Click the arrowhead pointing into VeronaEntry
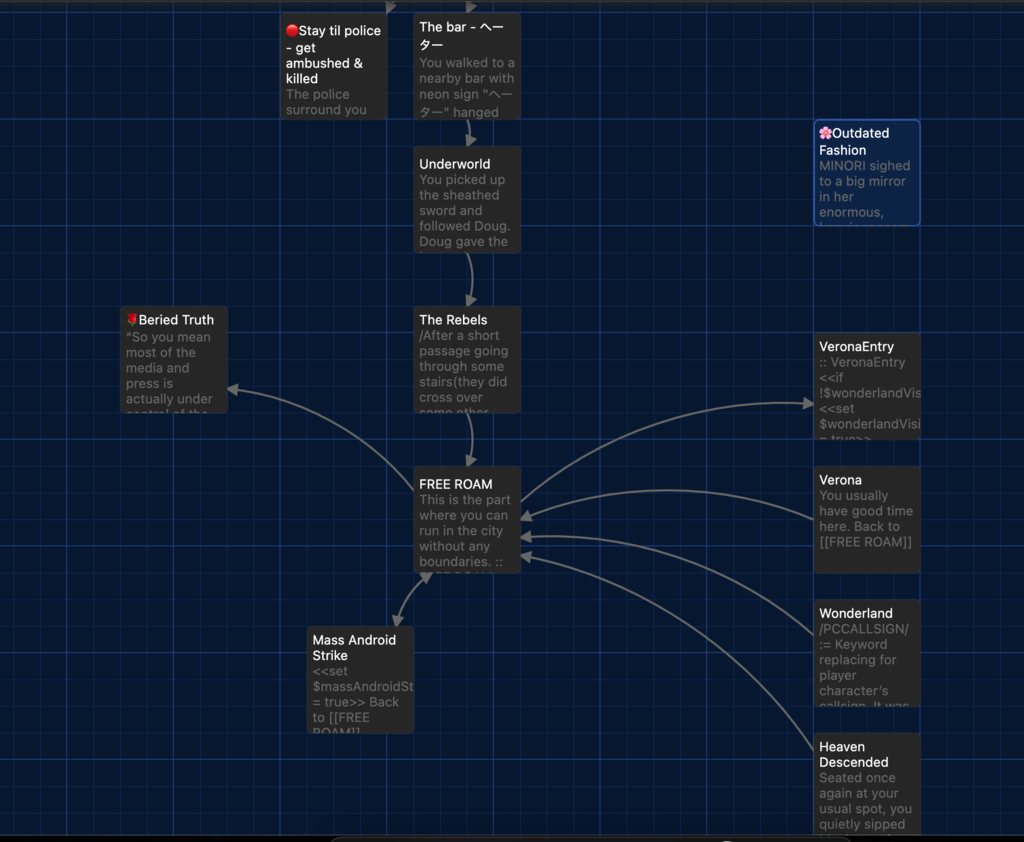The width and height of the screenshot is (1024, 842). point(807,404)
